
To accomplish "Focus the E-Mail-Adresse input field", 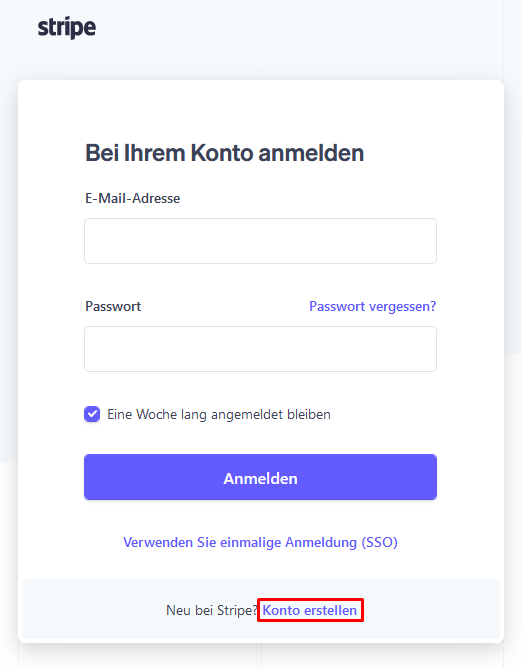I will click(x=260, y=241).
